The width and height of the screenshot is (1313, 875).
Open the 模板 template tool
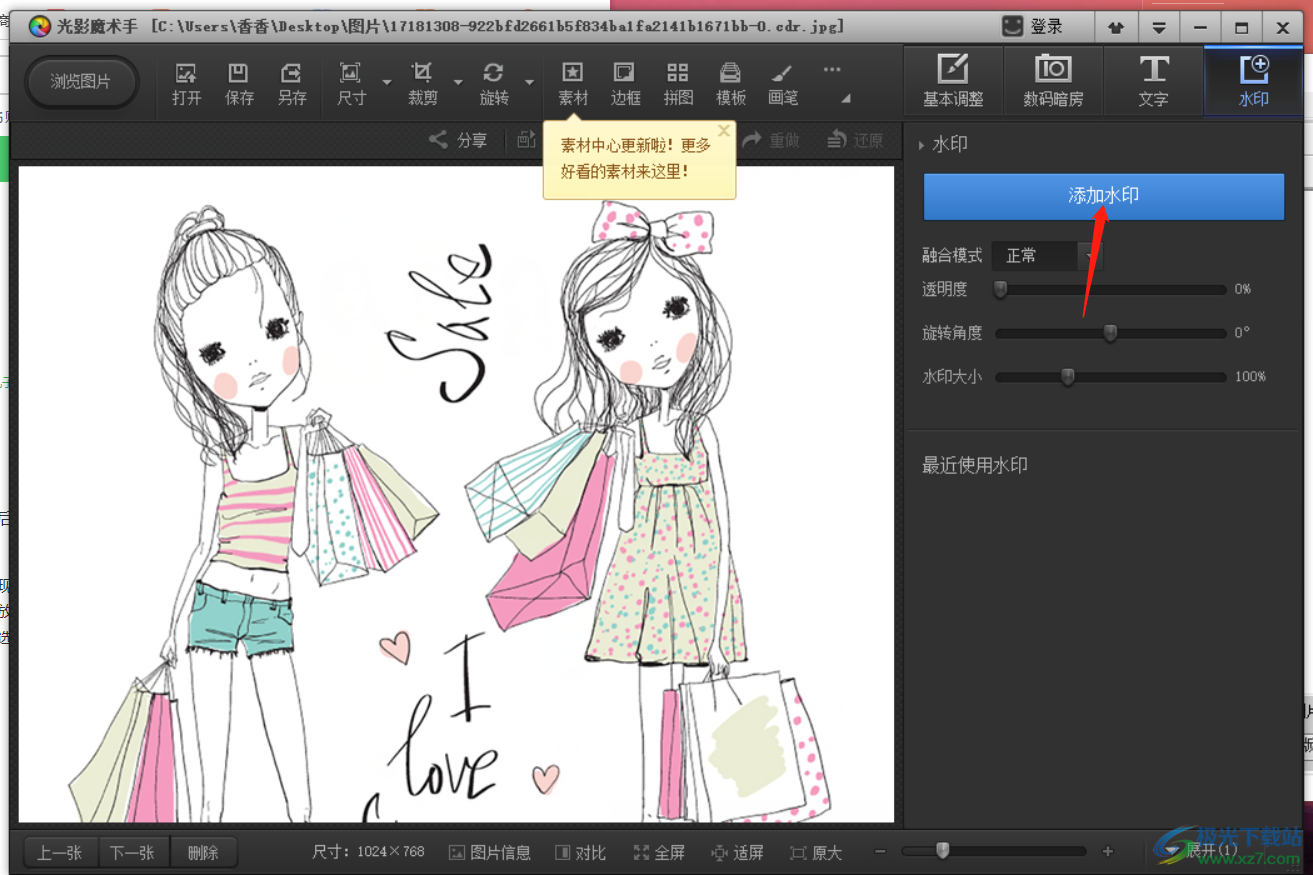point(731,84)
